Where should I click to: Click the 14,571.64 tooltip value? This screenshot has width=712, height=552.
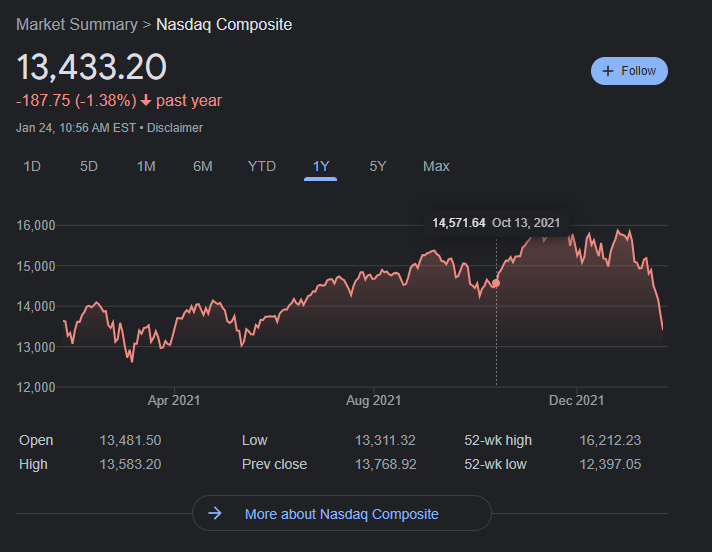[x=459, y=223]
